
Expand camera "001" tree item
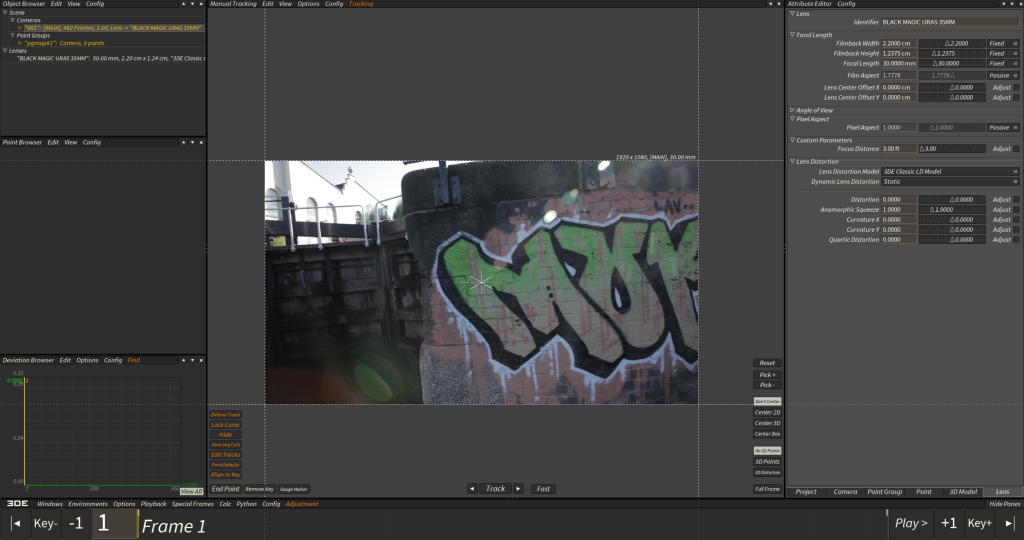tap(20, 28)
